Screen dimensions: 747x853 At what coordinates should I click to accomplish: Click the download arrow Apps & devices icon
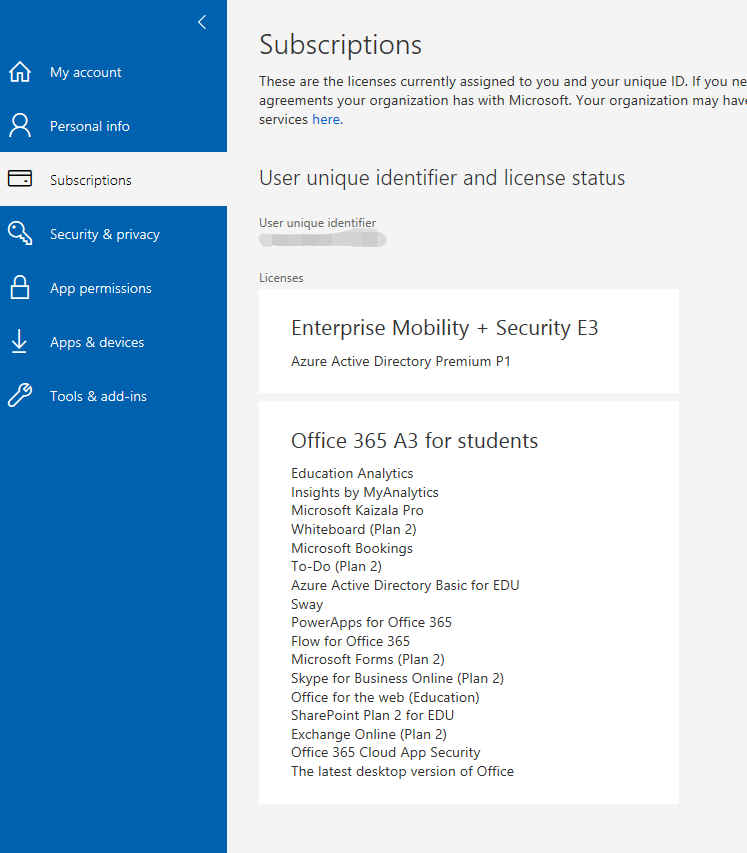pyautogui.click(x=19, y=342)
